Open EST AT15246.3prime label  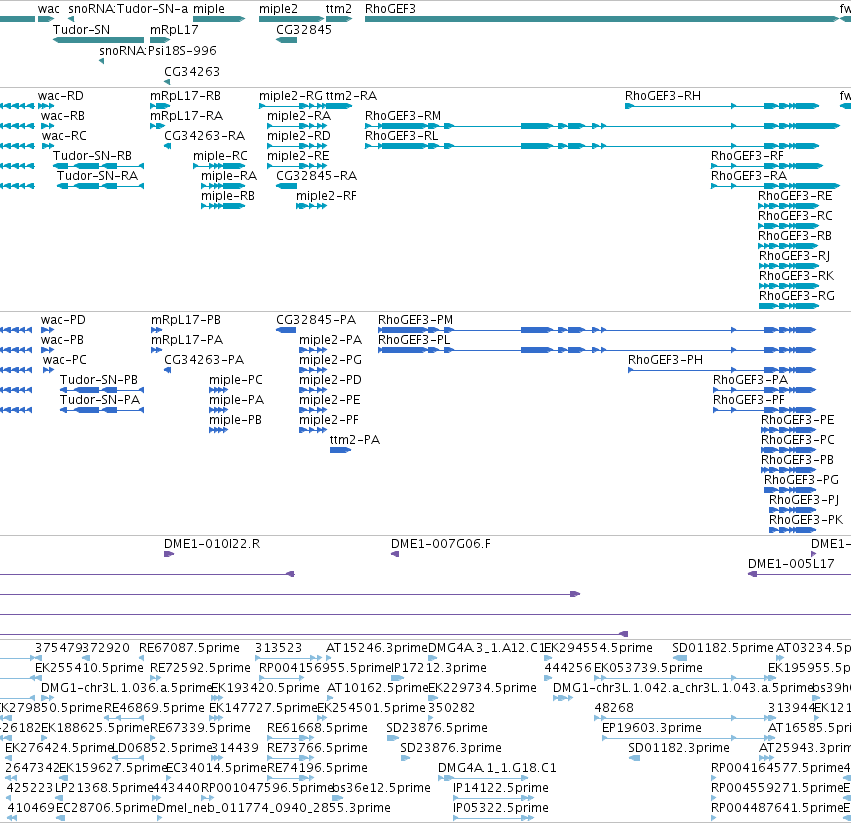point(377,648)
